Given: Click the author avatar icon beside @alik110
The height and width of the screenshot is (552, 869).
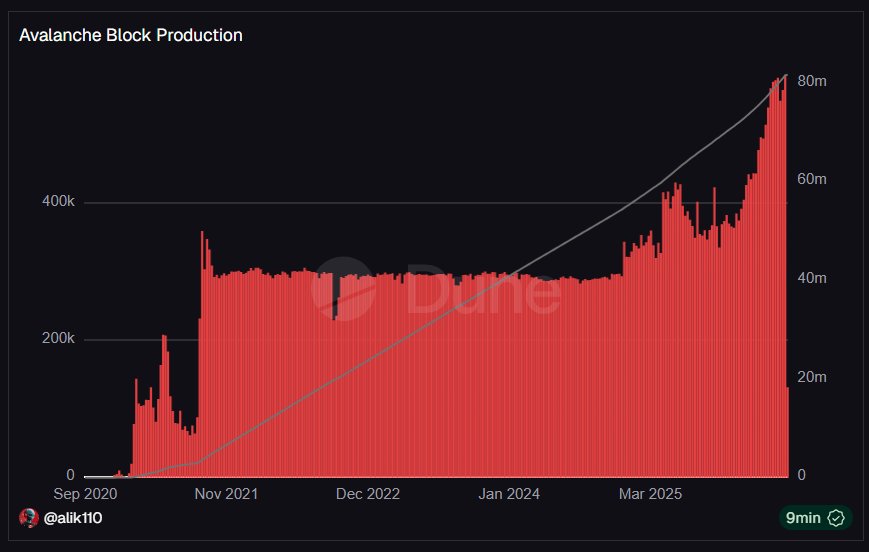Looking at the screenshot, I should [x=29, y=517].
